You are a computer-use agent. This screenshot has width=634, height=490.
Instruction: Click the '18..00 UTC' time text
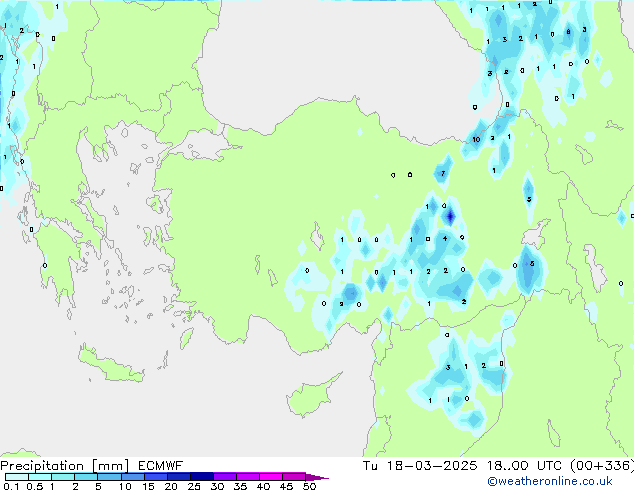click(524, 466)
